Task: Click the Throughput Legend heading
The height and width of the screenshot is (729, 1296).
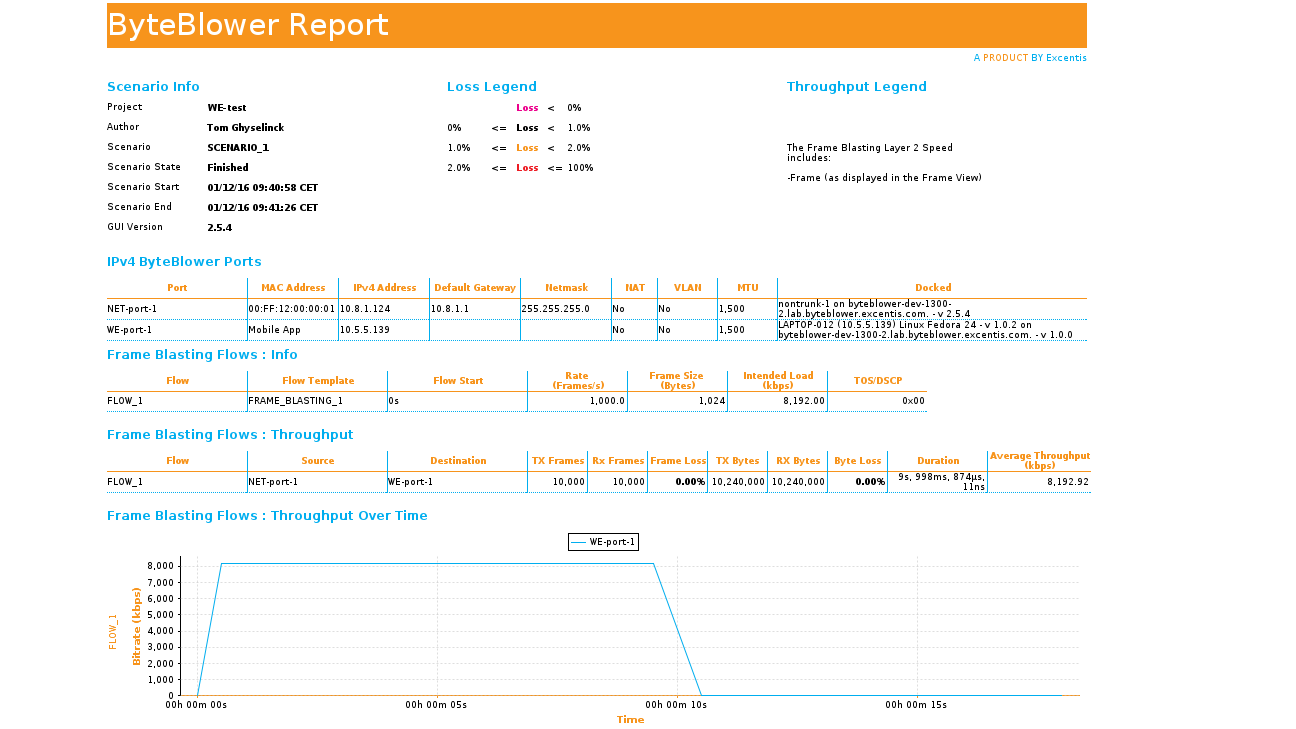Action: pyautogui.click(x=856, y=87)
